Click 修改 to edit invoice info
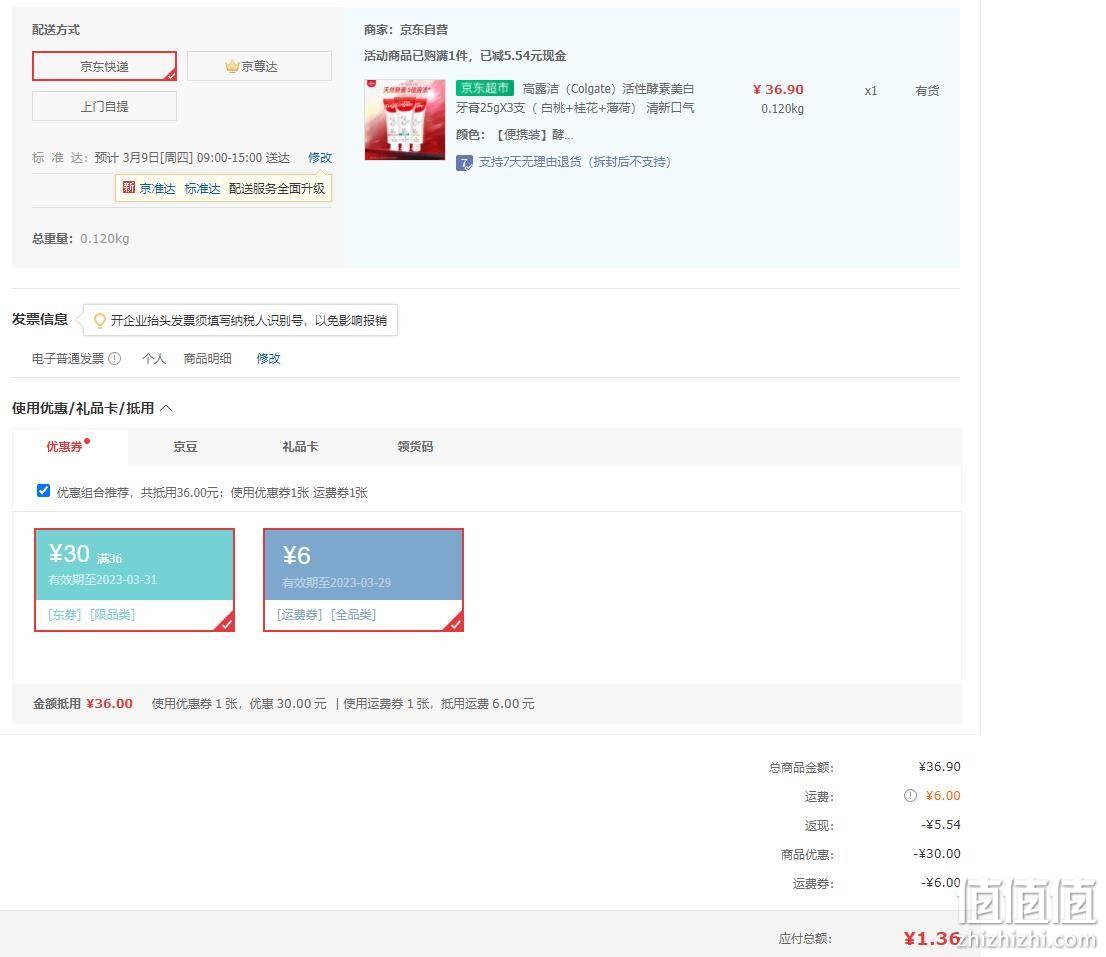 268,358
